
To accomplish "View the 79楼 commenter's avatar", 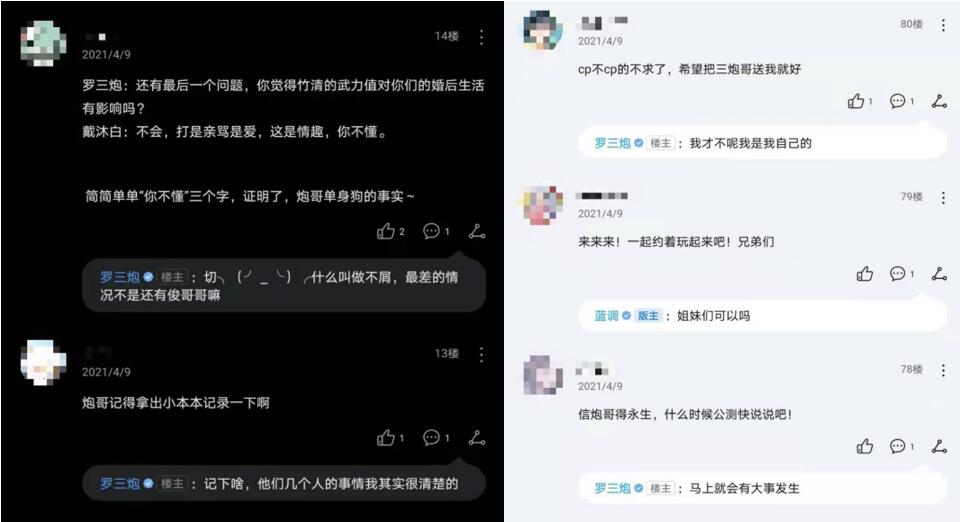I will (x=542, y=204).
